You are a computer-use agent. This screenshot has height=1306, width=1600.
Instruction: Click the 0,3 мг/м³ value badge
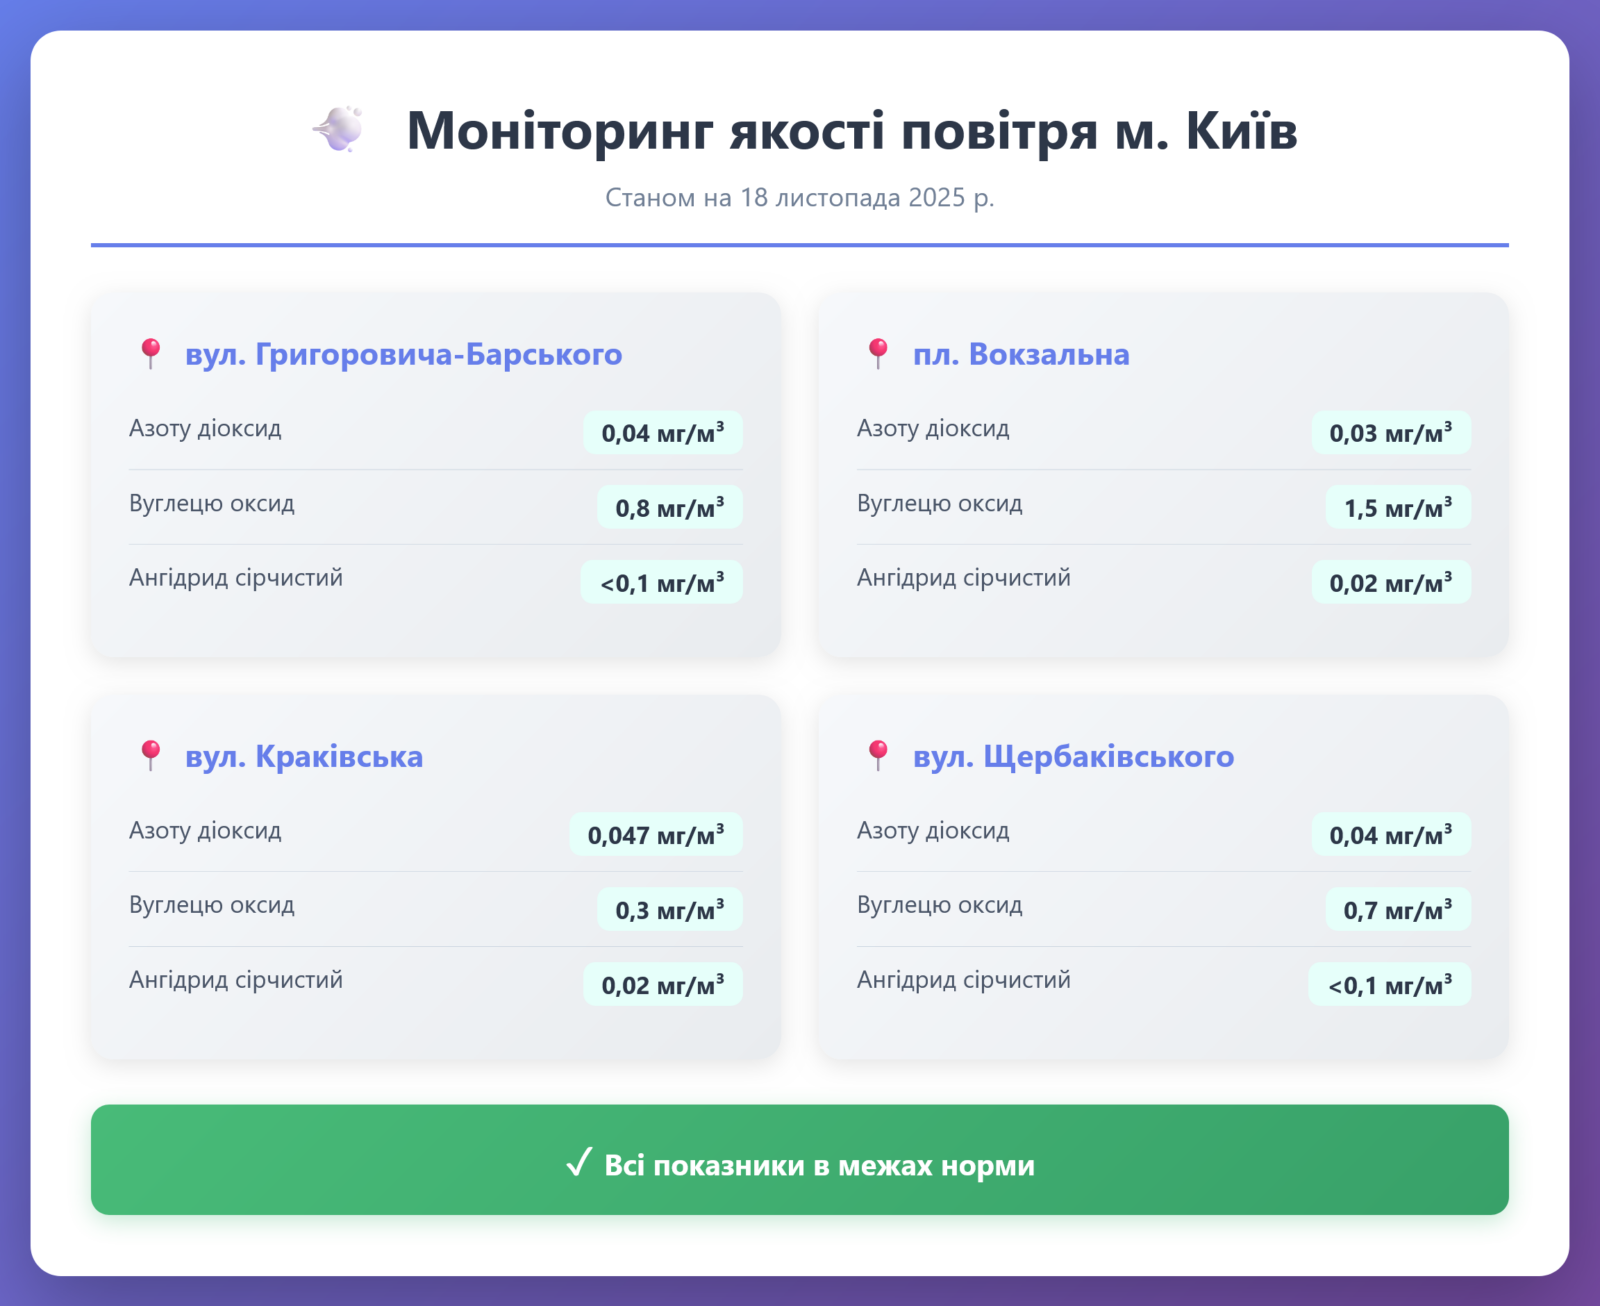click(669, 910)
